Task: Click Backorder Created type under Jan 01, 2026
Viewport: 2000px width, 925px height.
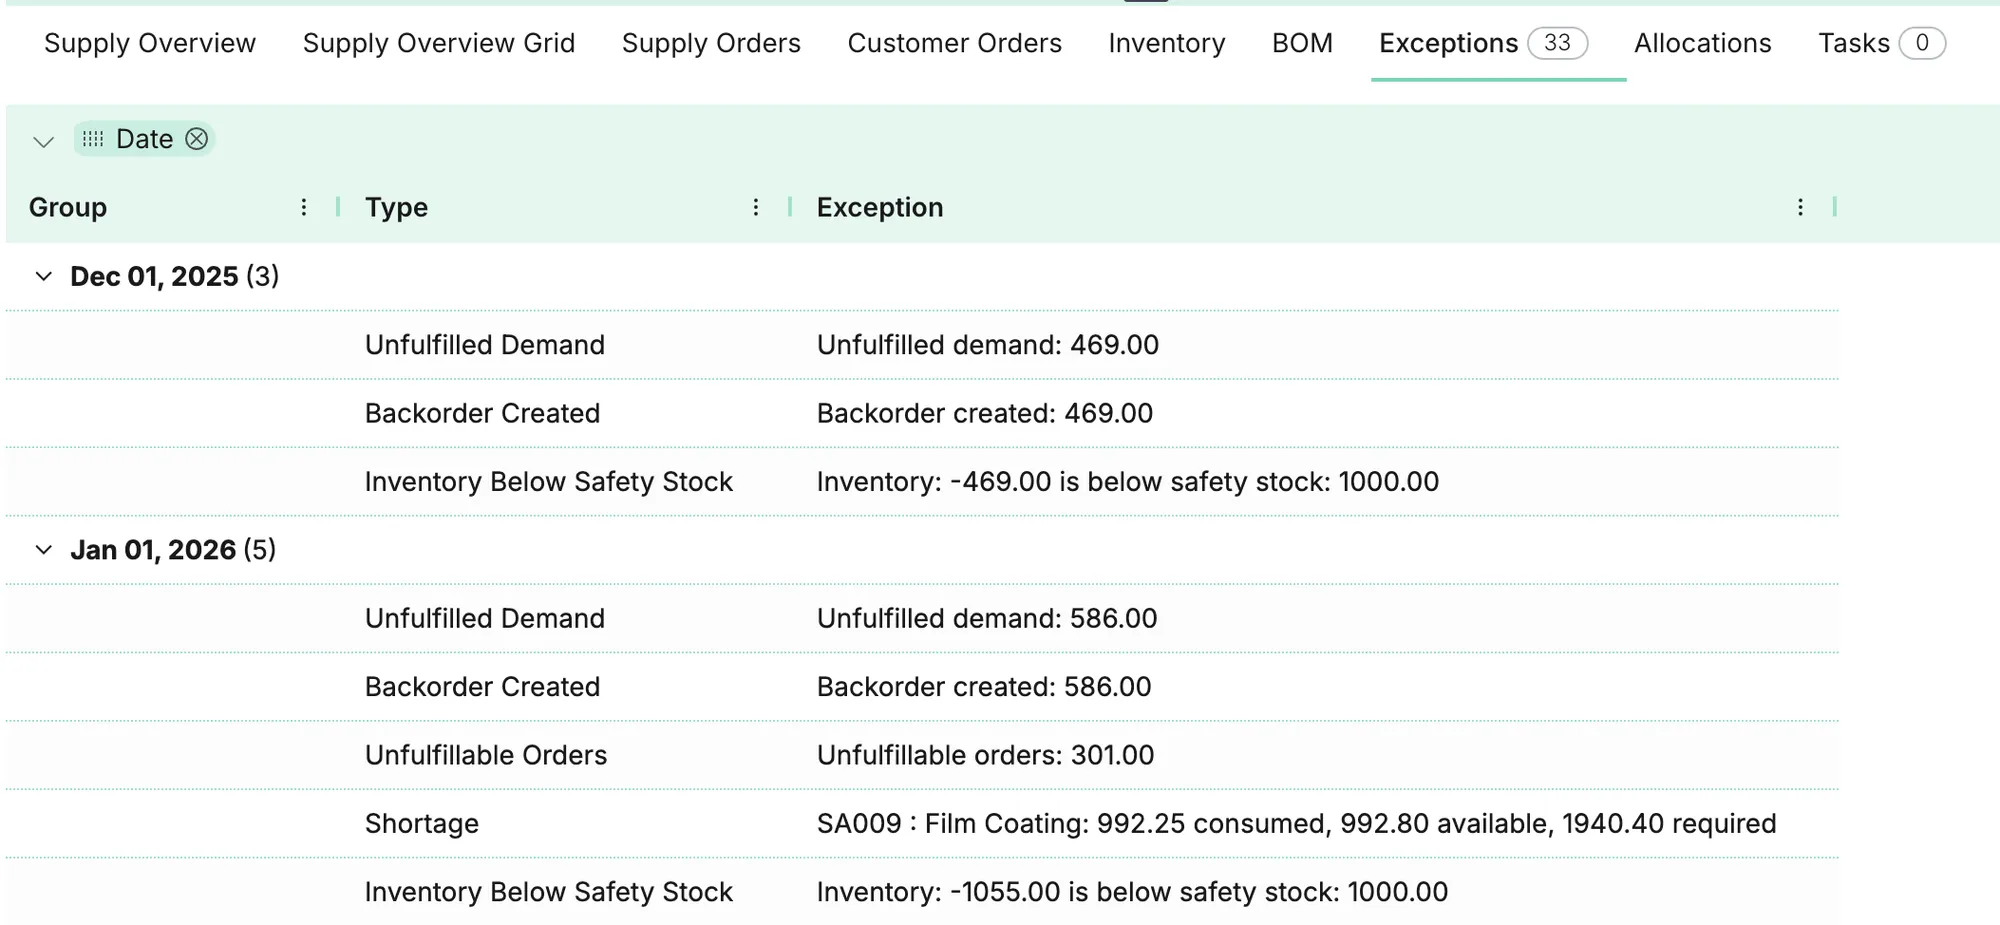Action: [x=482, y=687]
